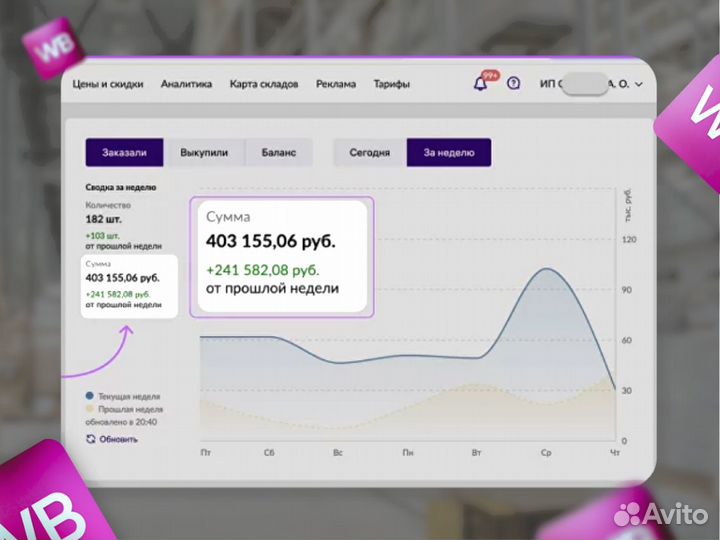
Task: Click the 99+ notification badge
Action: pyautogui.click(x=490, y=75)
